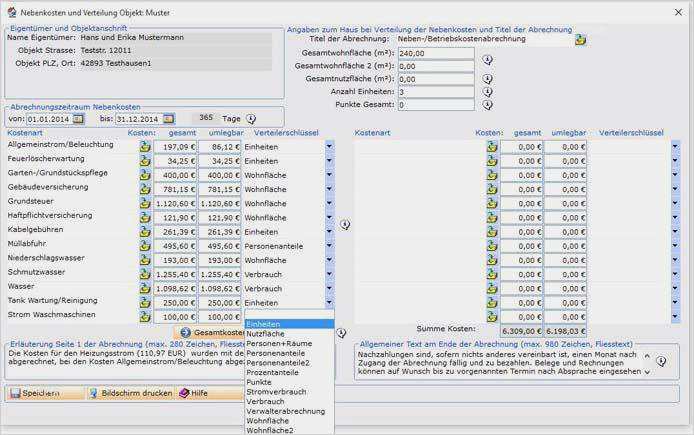Open Verteilerschlüssel dropdown for Kabelgebühren

coord(329,231)
